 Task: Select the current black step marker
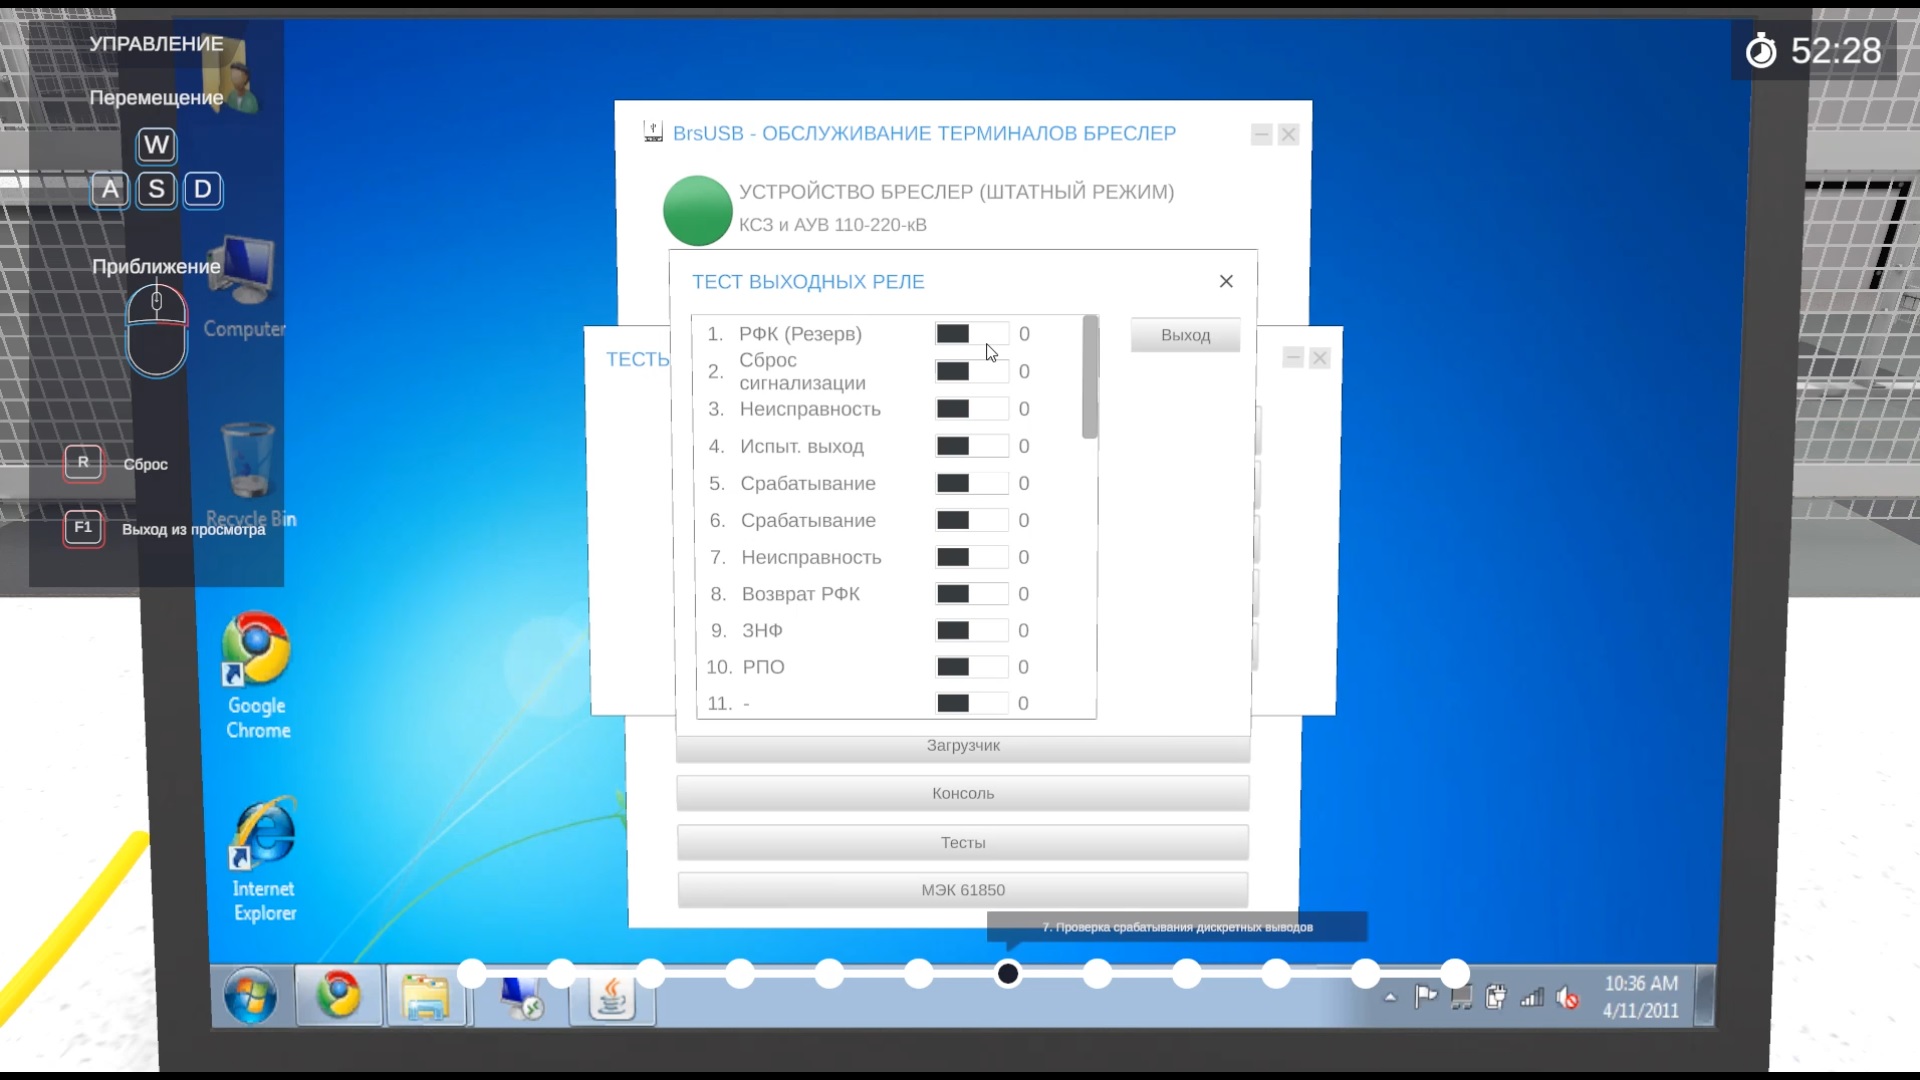pyautogui.click(x=1008, y=973)
